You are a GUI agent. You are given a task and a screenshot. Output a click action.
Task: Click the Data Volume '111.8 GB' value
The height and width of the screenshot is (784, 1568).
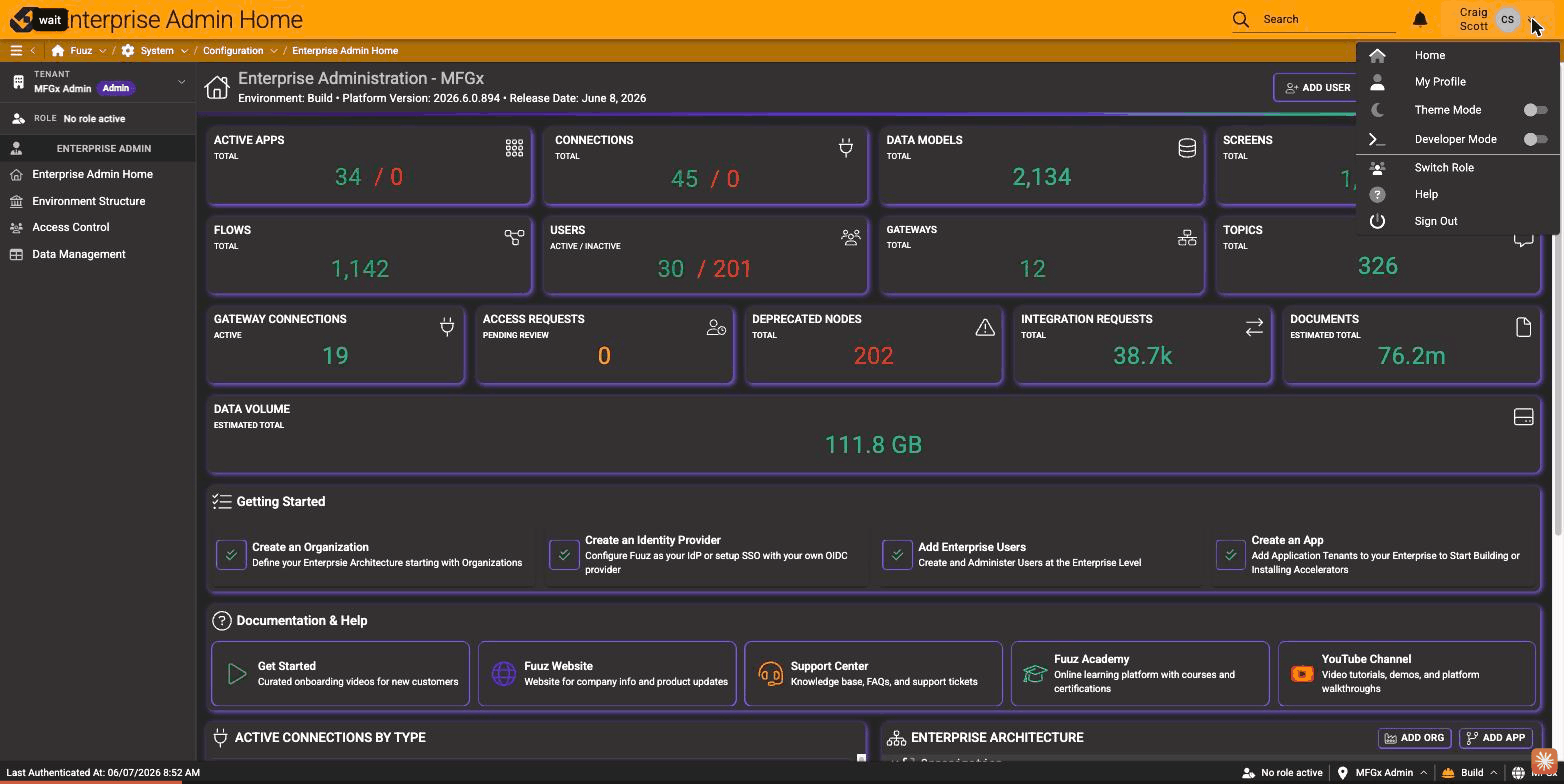(x=873, y=445)
